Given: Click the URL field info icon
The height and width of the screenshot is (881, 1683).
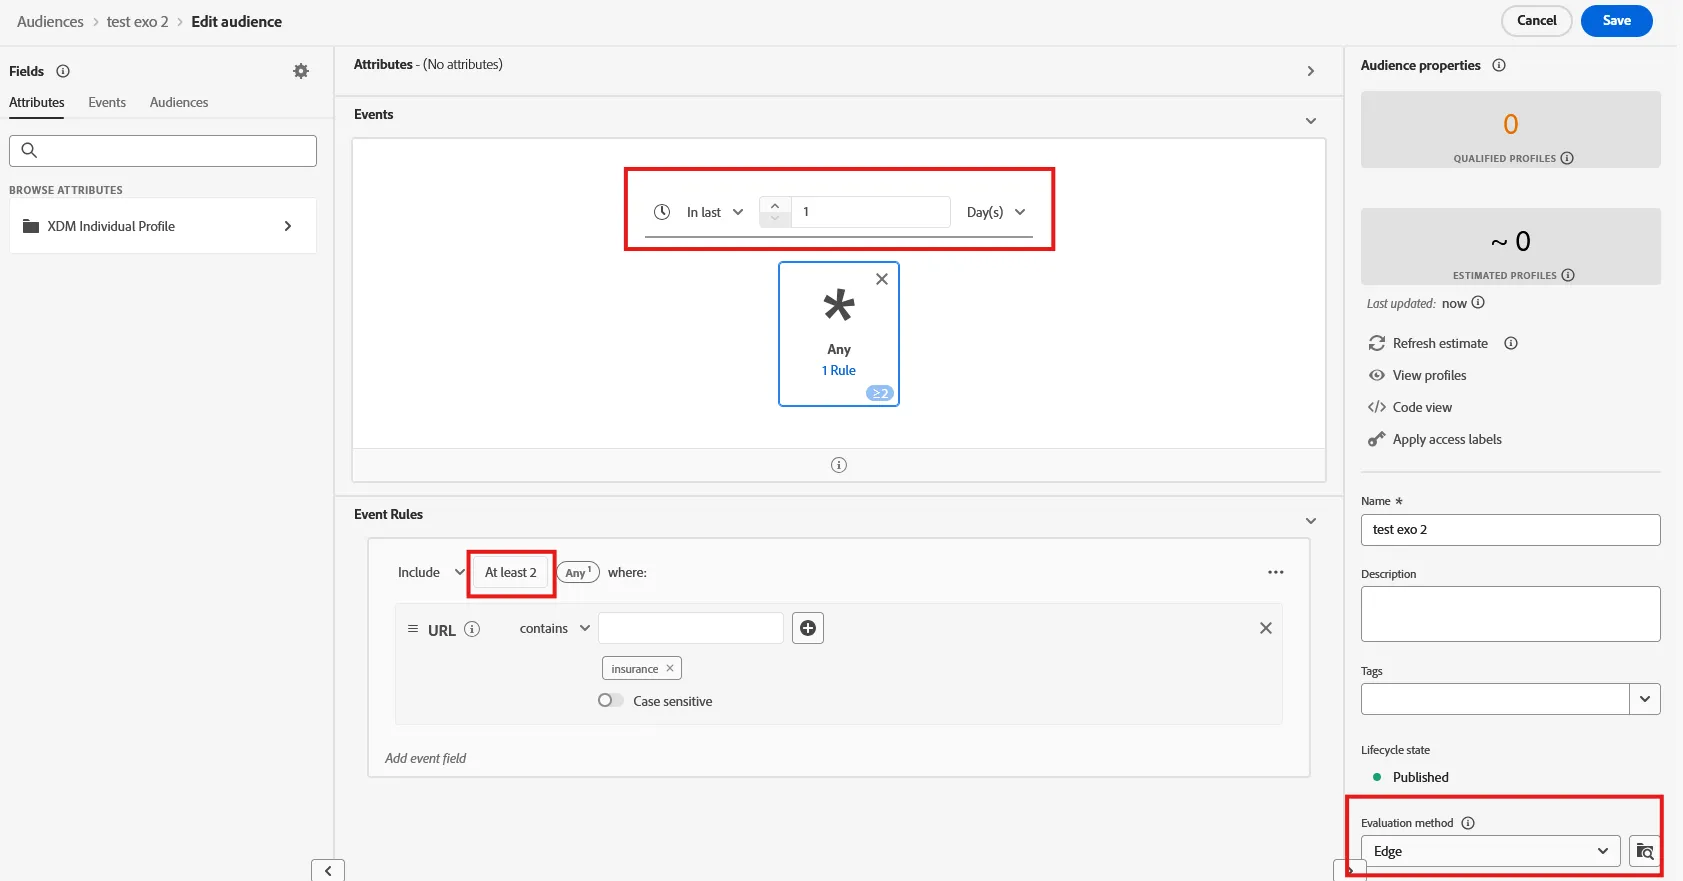Looking at the screenshot, I should coord(472,629).
